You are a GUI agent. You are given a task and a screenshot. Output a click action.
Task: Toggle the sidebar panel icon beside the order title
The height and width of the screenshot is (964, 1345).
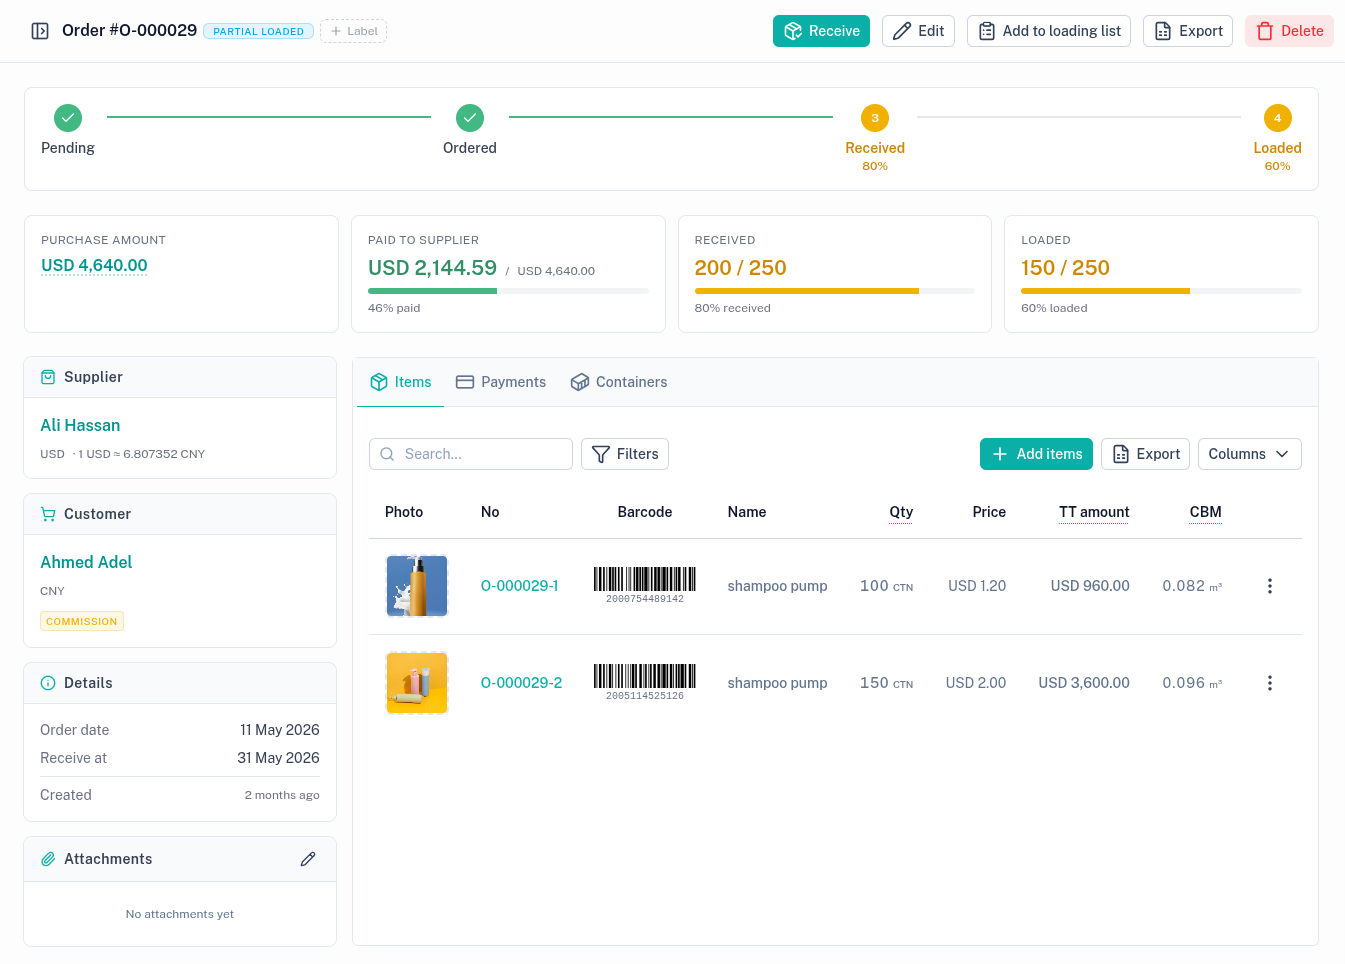tap(40, 31)
